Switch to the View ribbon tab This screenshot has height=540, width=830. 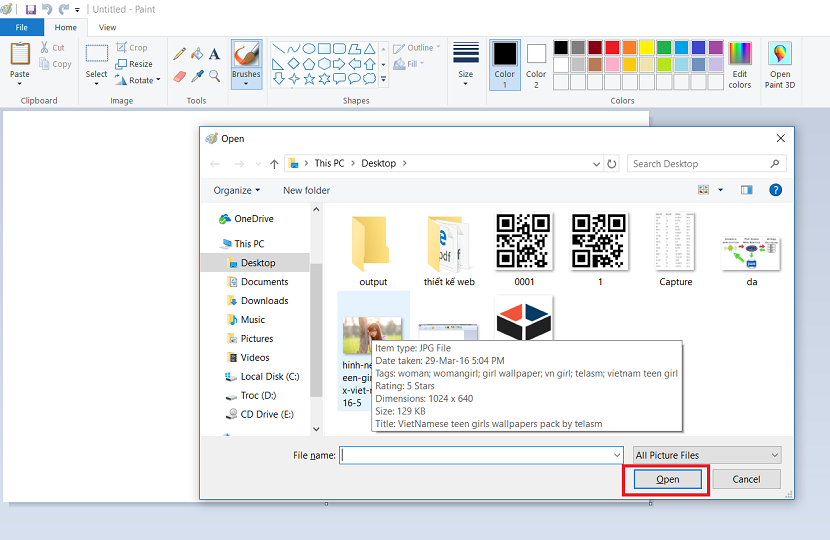[x=107, y=28]
